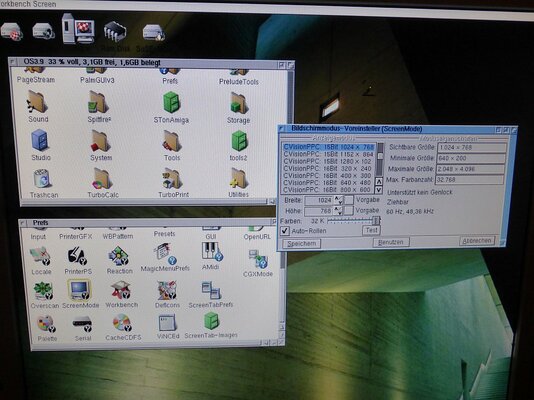534x400 pixels.
Task: Open the computer with monitor desktop icon
Action: coord(78,29)
